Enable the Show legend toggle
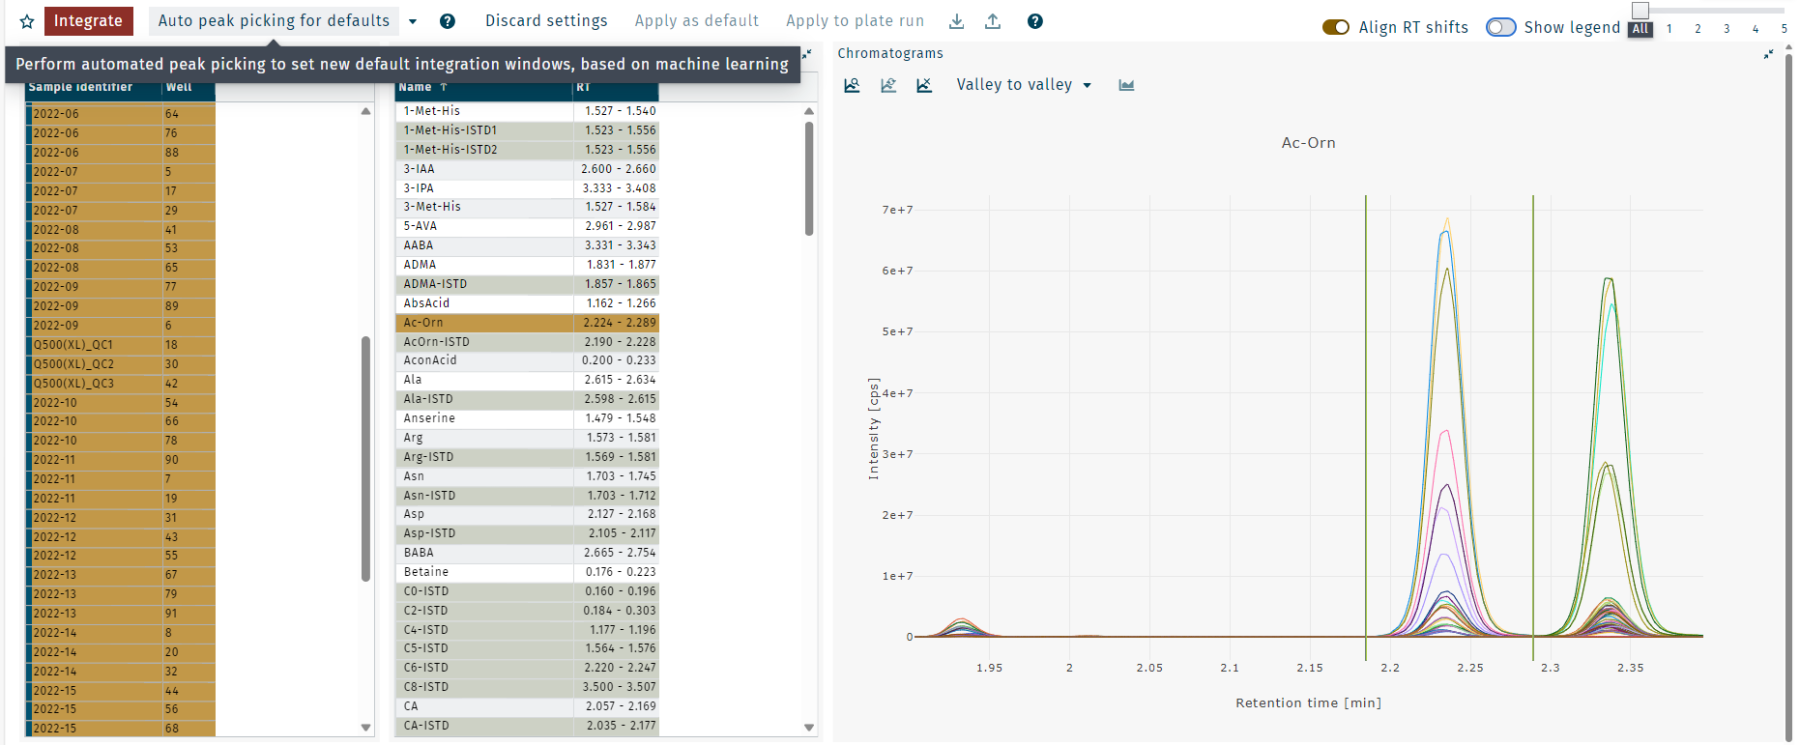The image size is (1800, 745). coord(1500,27)
